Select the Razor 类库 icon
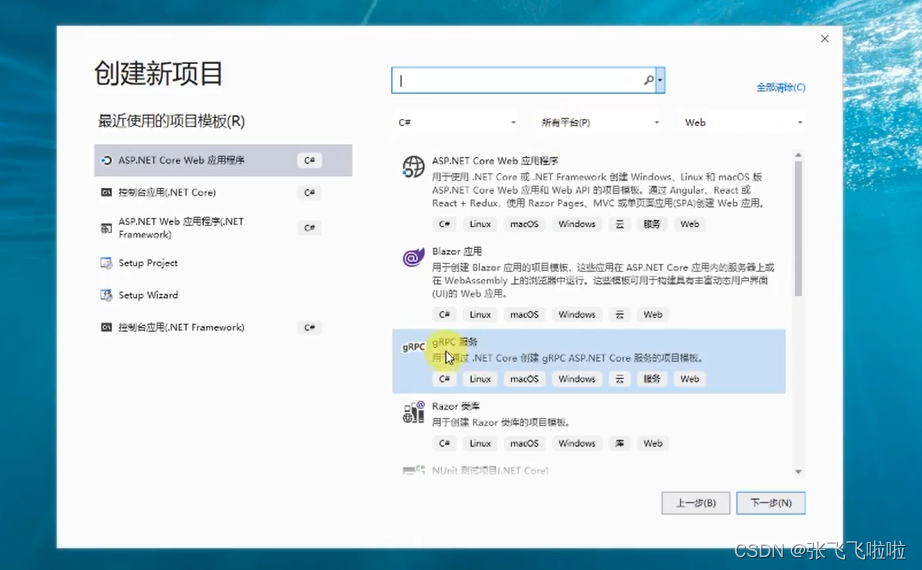Image resolution: width=922 pixels, height=570 pixels. [x=413, y=412]
